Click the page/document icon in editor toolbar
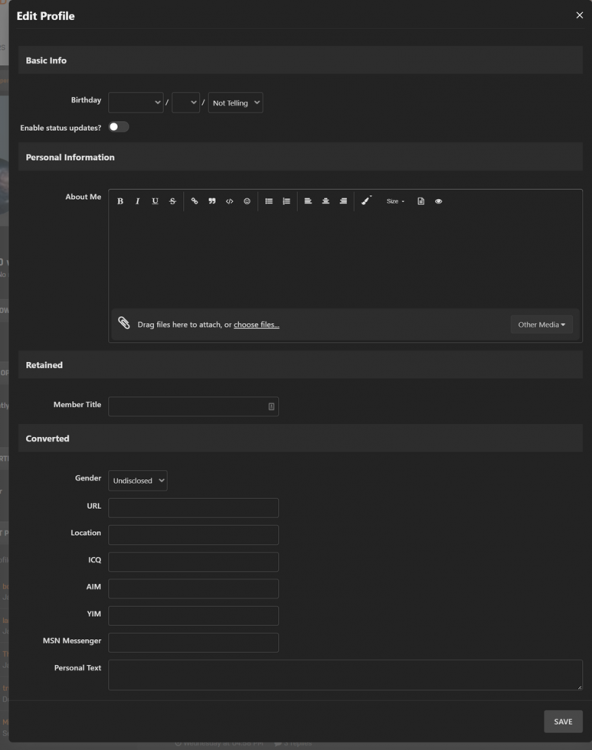The image size is (592, 750). coord(421,201)
